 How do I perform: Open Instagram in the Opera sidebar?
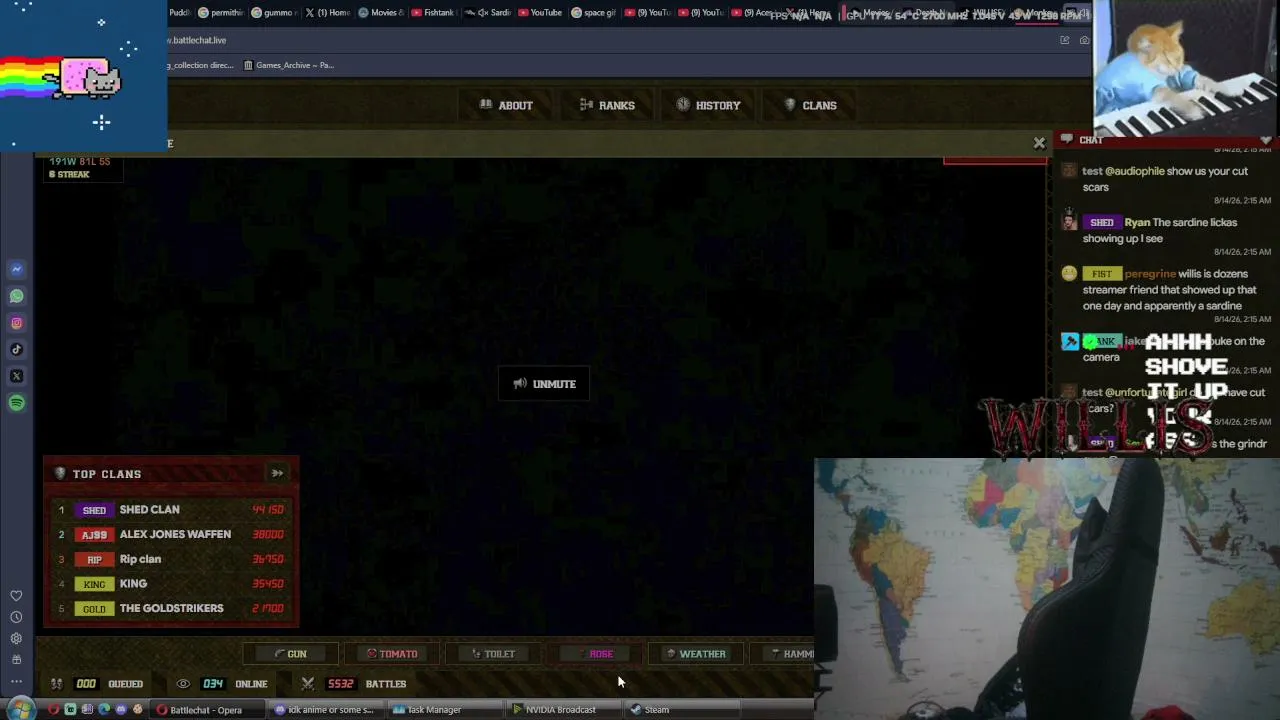[x=16, y=323]
